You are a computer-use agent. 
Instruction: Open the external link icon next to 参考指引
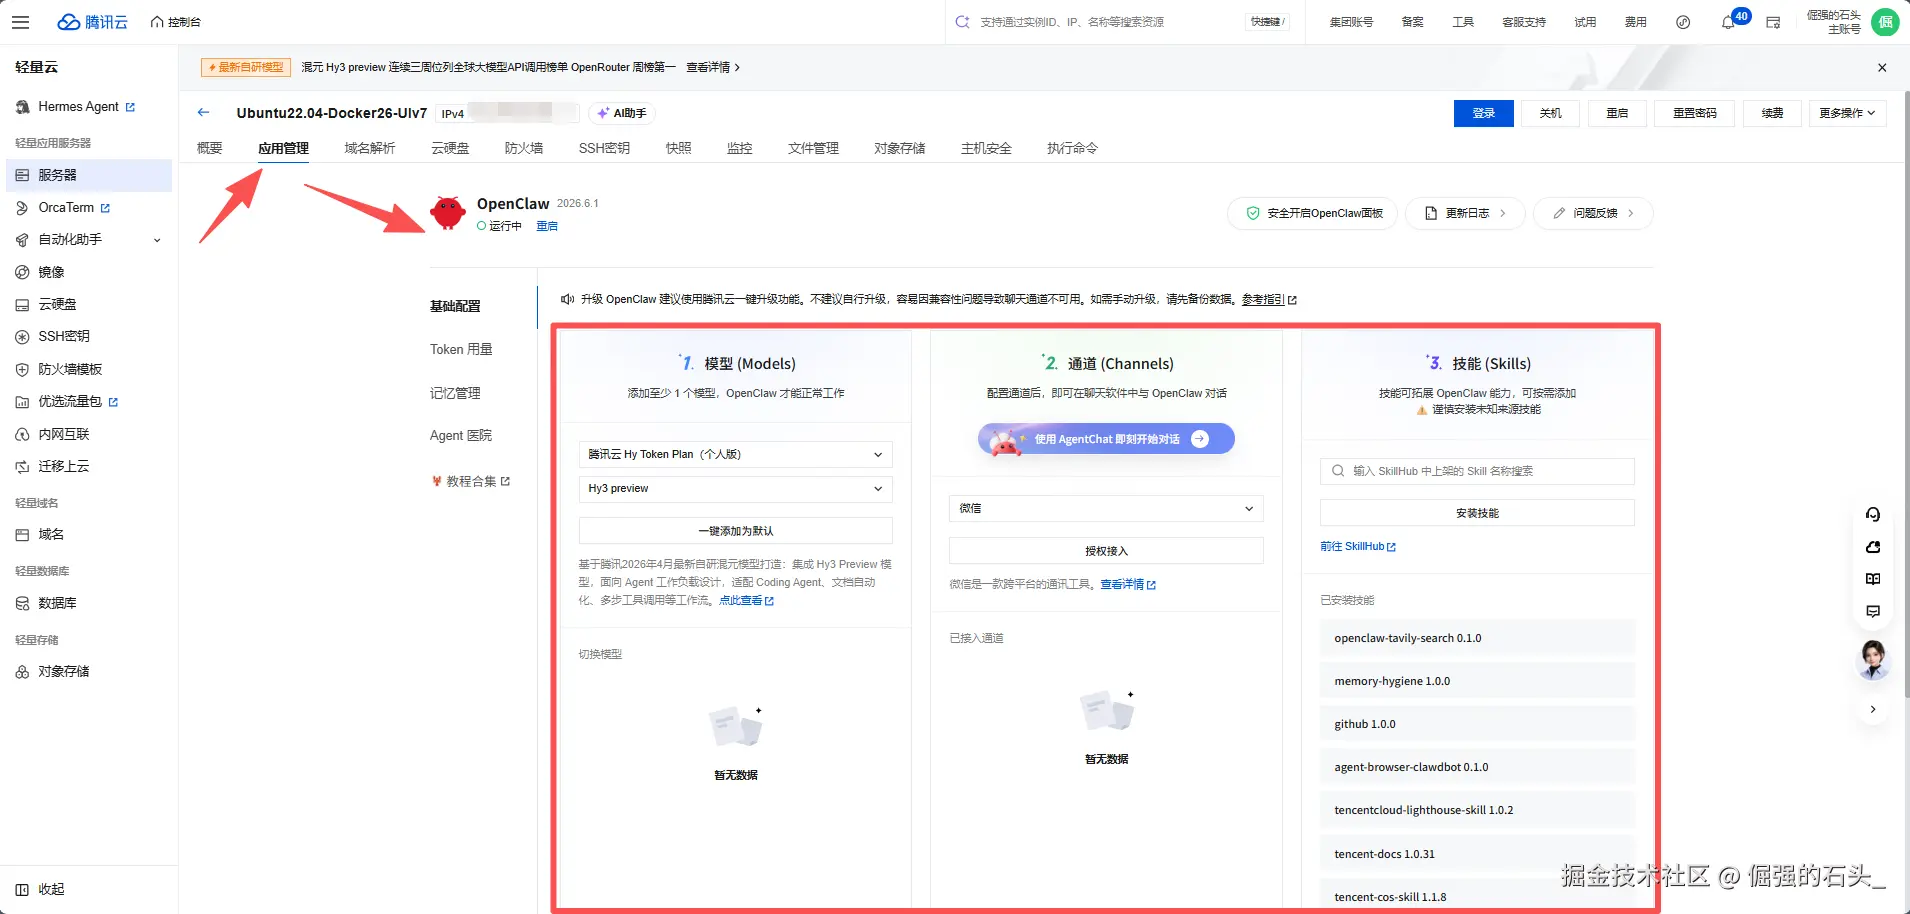(x=1292, y=300)
